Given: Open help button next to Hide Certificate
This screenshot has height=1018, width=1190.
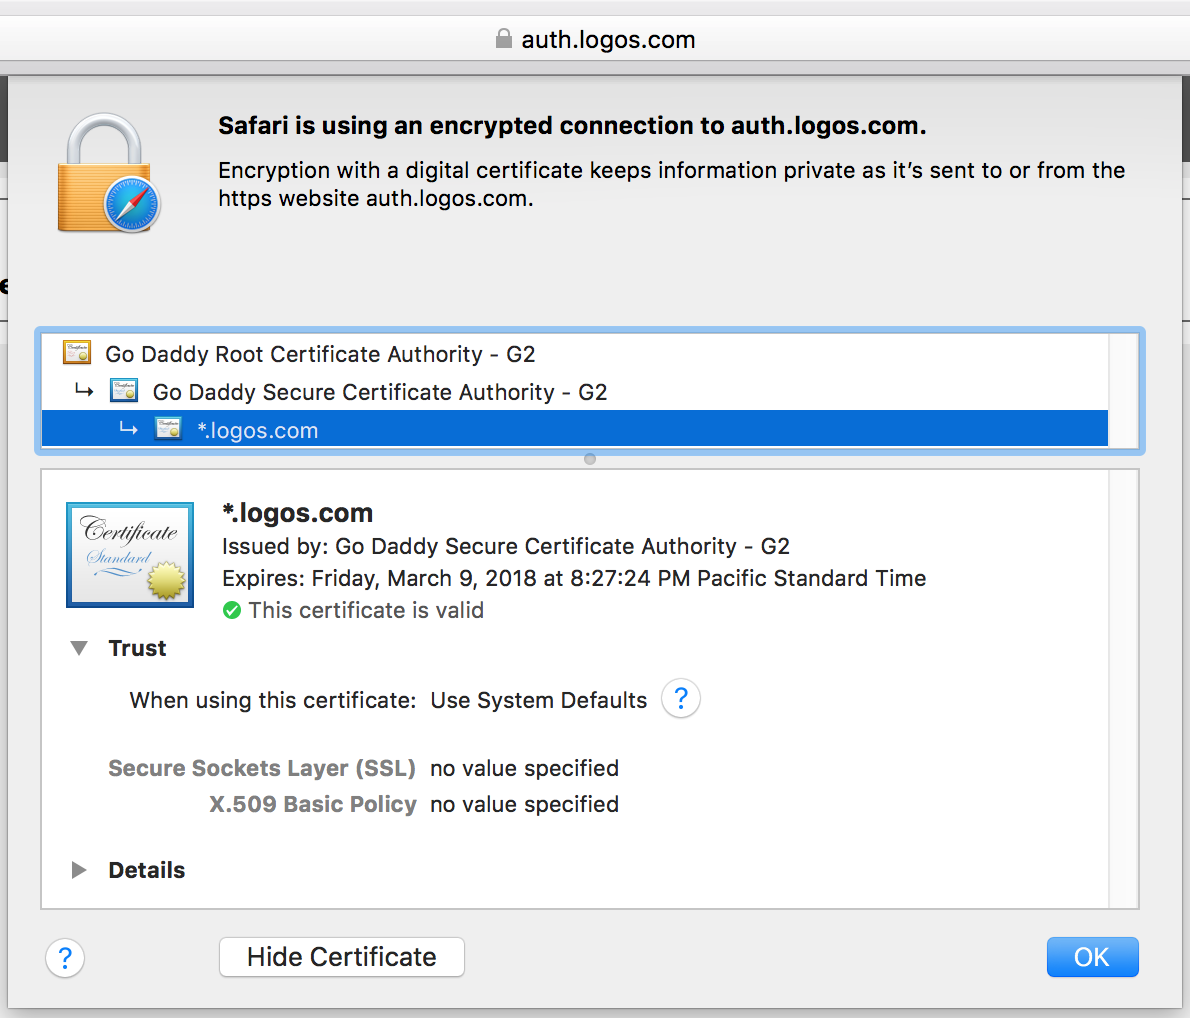Looking at the screenshot, I should [x=65, y=958].
